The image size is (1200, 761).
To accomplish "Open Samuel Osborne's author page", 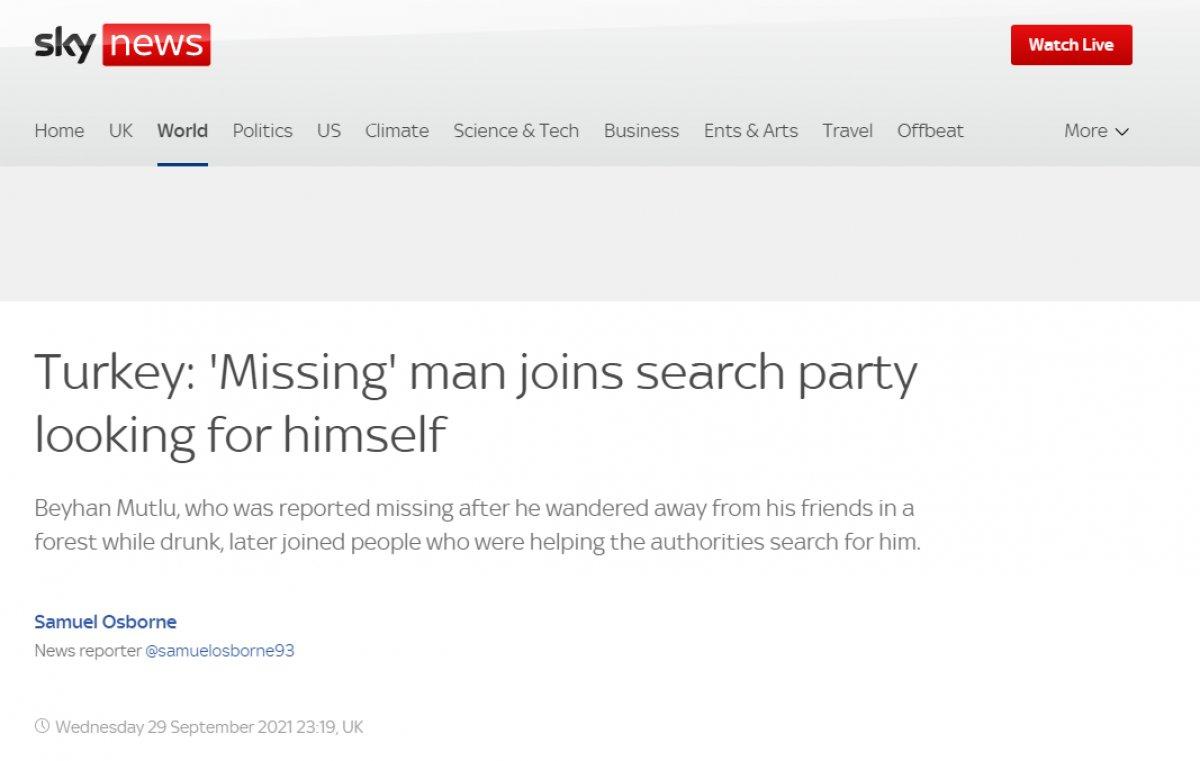I will tap(105, 622).
